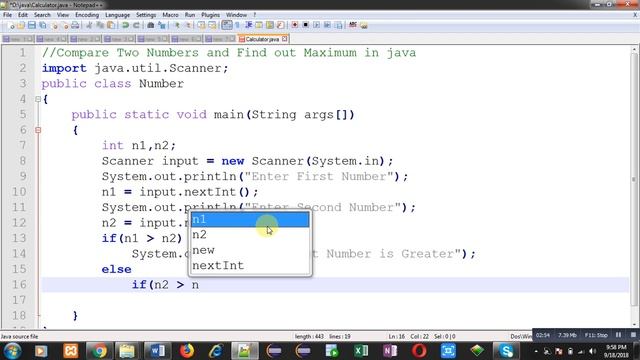Image resolution: width=640 pixels, height=360 pixels.
Task: Click the system tray volume icon
Action: (593, 351)
